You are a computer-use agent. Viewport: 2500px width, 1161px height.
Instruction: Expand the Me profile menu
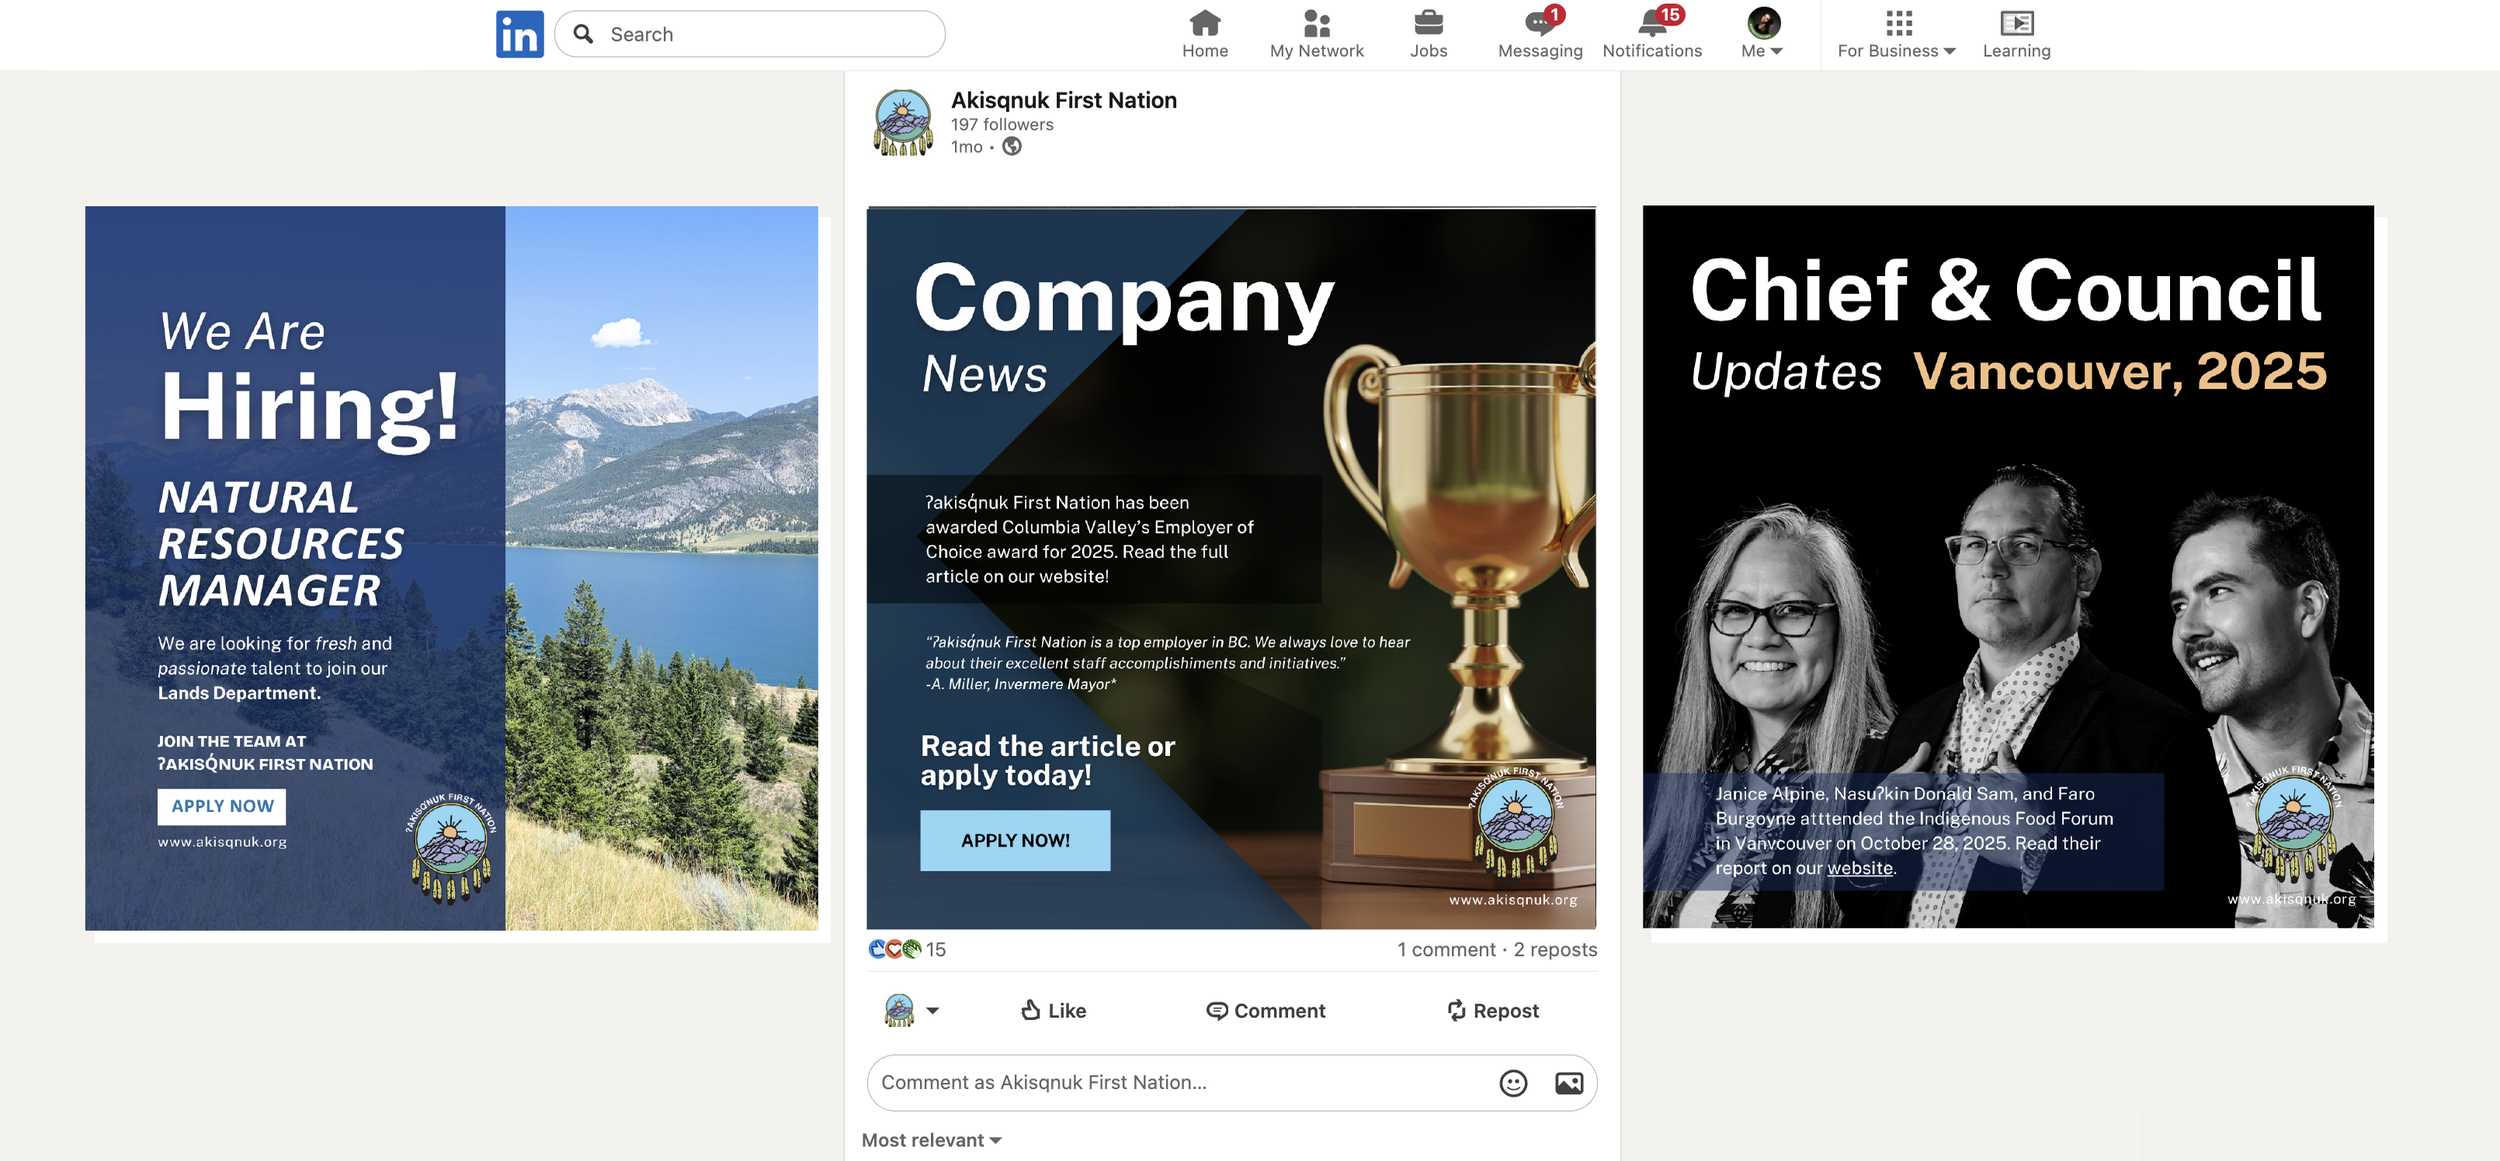click(1761, 33)
